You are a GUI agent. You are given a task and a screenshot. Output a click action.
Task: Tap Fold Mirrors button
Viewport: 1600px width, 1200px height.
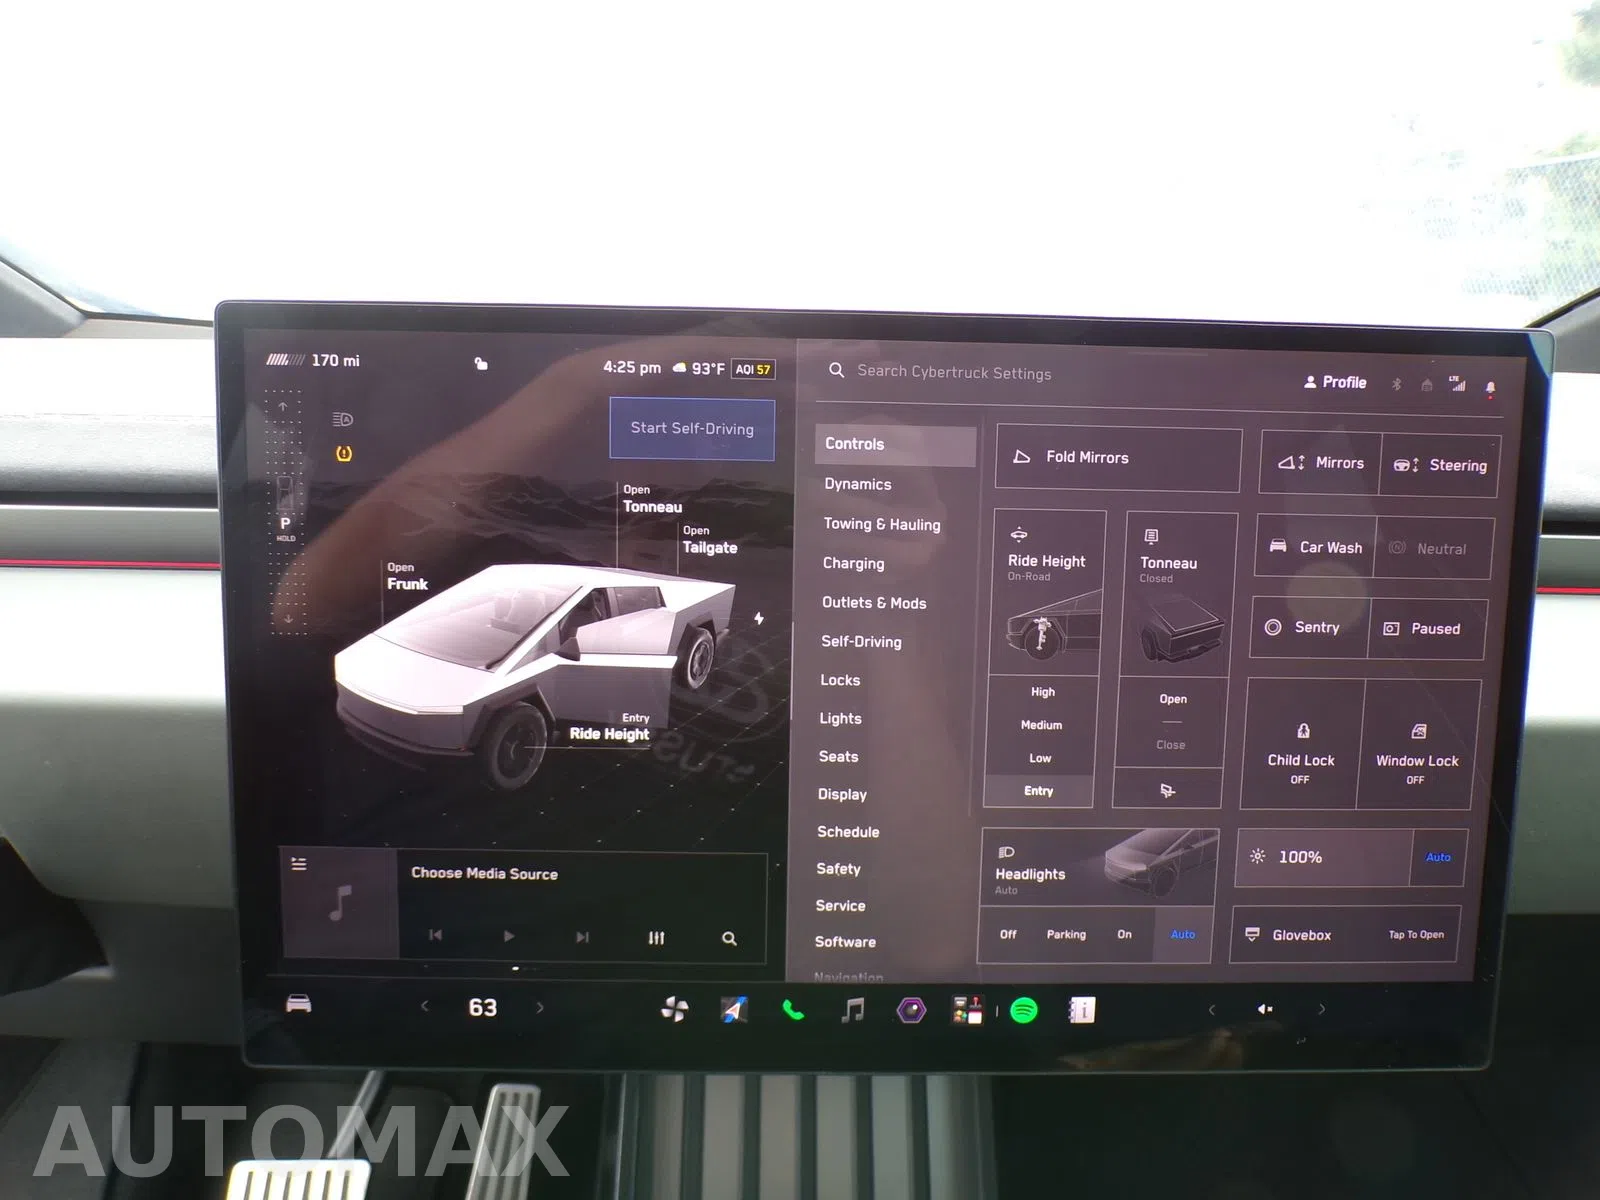[x=1118, y=458]
